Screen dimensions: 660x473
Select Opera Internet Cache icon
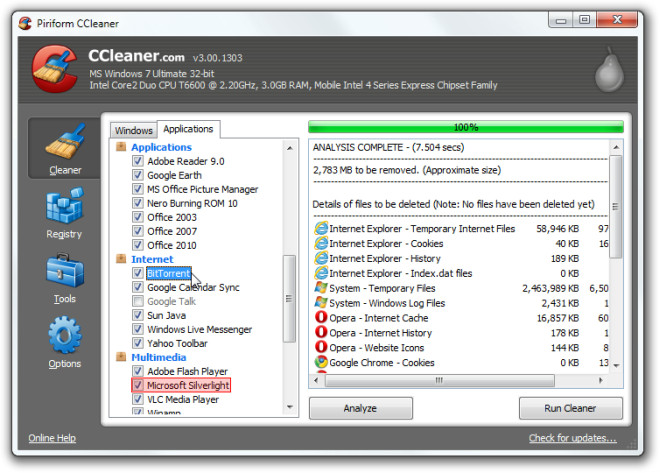[x=321, y=317]
